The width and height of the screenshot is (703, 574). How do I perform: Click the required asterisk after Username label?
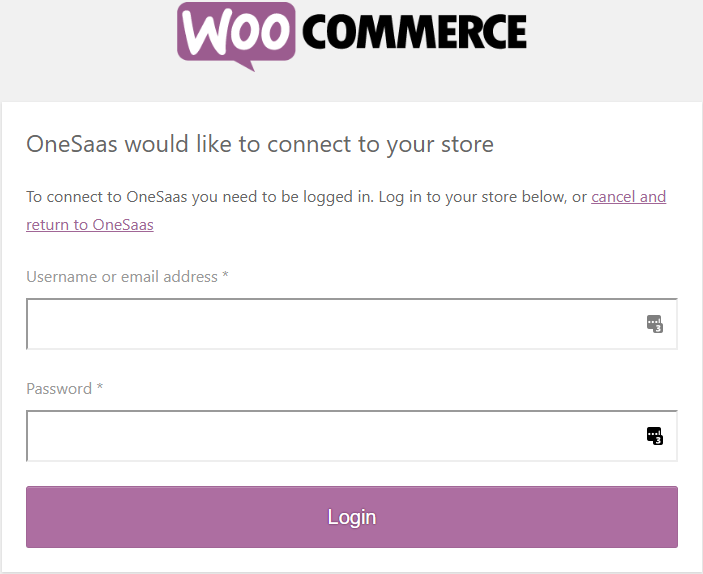pos(226,274)
